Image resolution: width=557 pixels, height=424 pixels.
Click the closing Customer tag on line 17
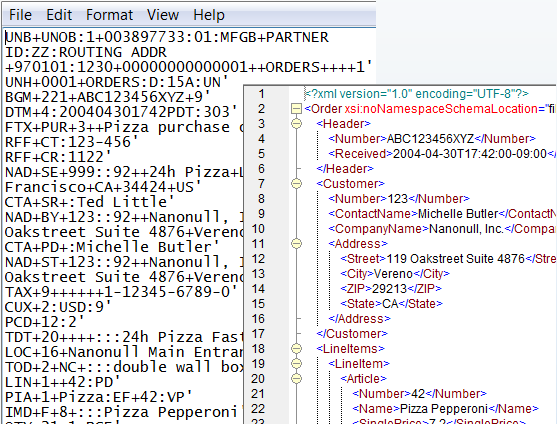coord(352,334)
